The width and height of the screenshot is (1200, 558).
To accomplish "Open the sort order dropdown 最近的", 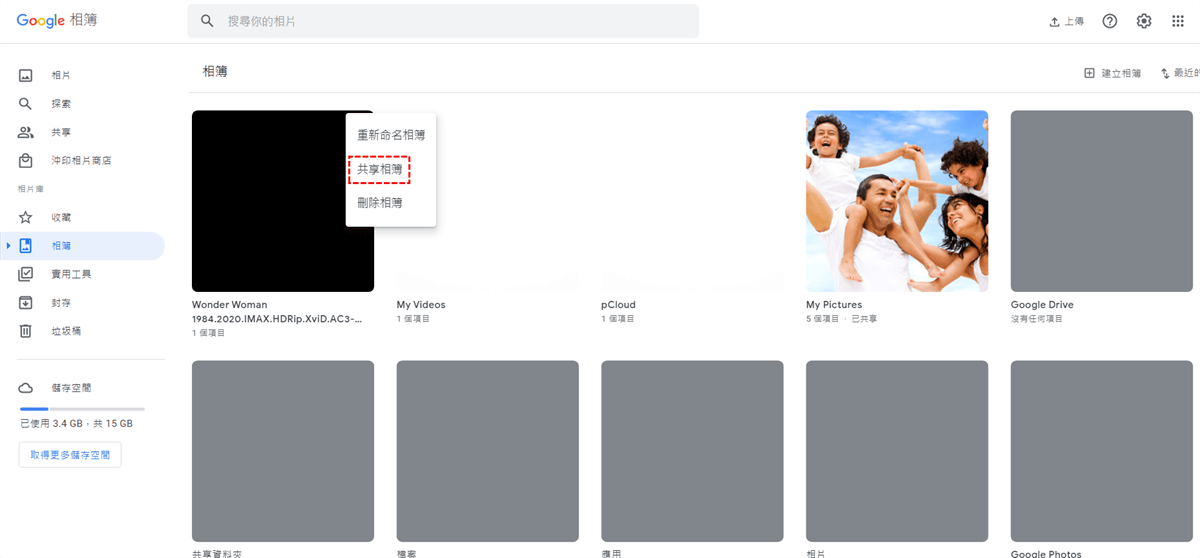I will tap(1180, 73).
